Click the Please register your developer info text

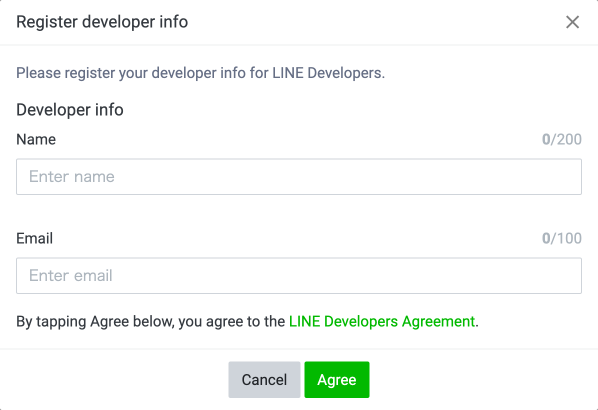(x=201, y=73)
